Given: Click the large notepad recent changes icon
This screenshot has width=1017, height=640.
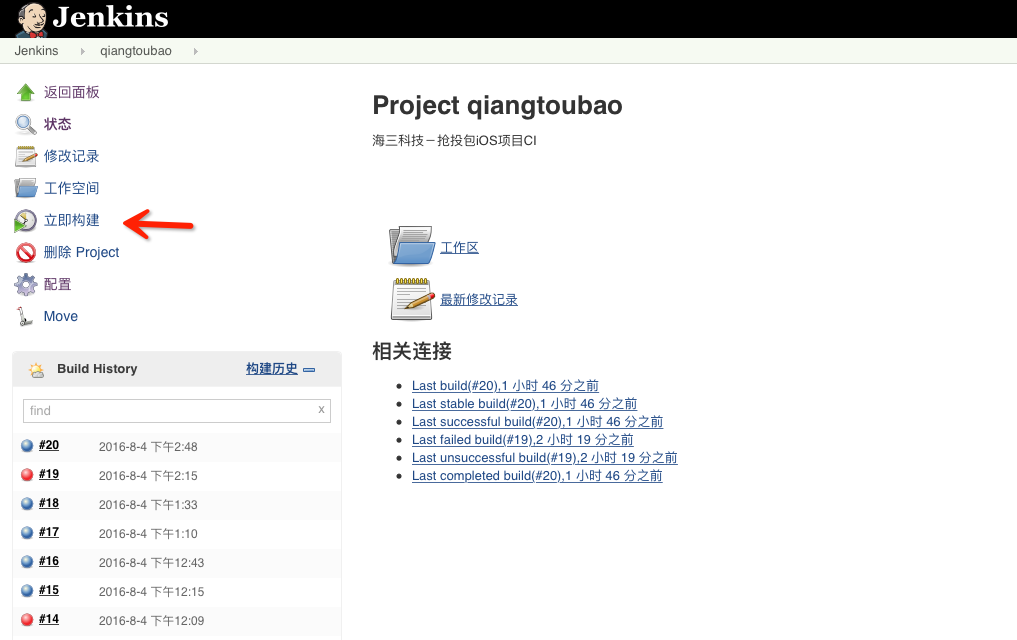Looking at the screenshot, I should click(412, 299).
